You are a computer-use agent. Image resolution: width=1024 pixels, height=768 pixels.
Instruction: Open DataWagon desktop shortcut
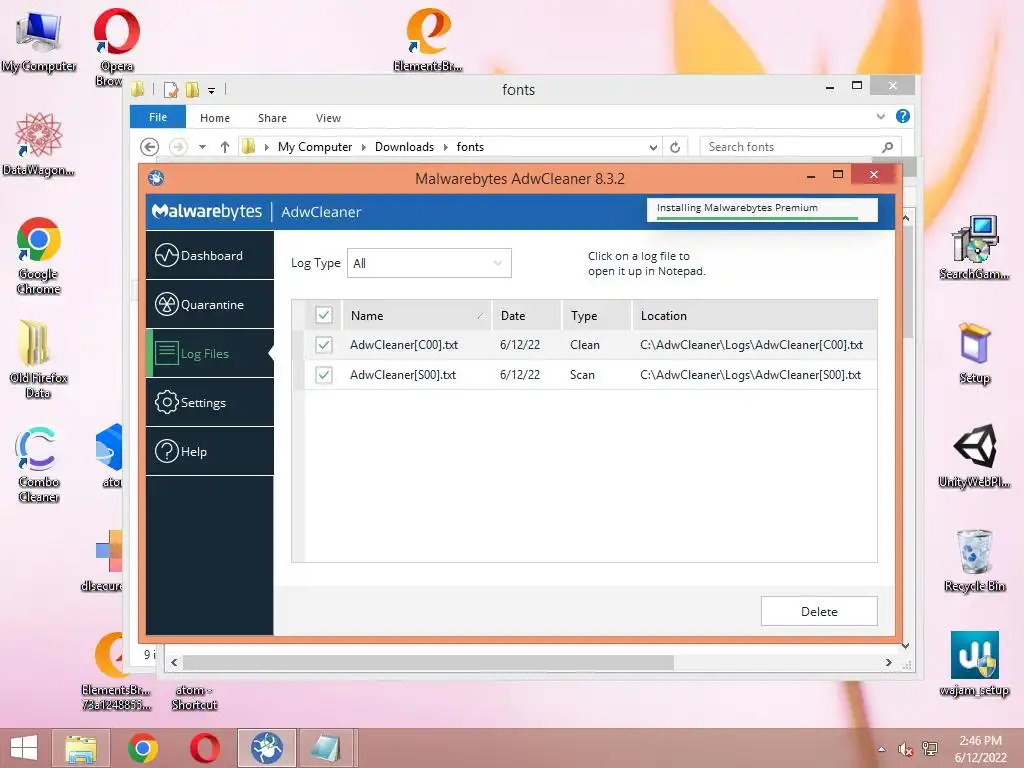coord(39,144)
